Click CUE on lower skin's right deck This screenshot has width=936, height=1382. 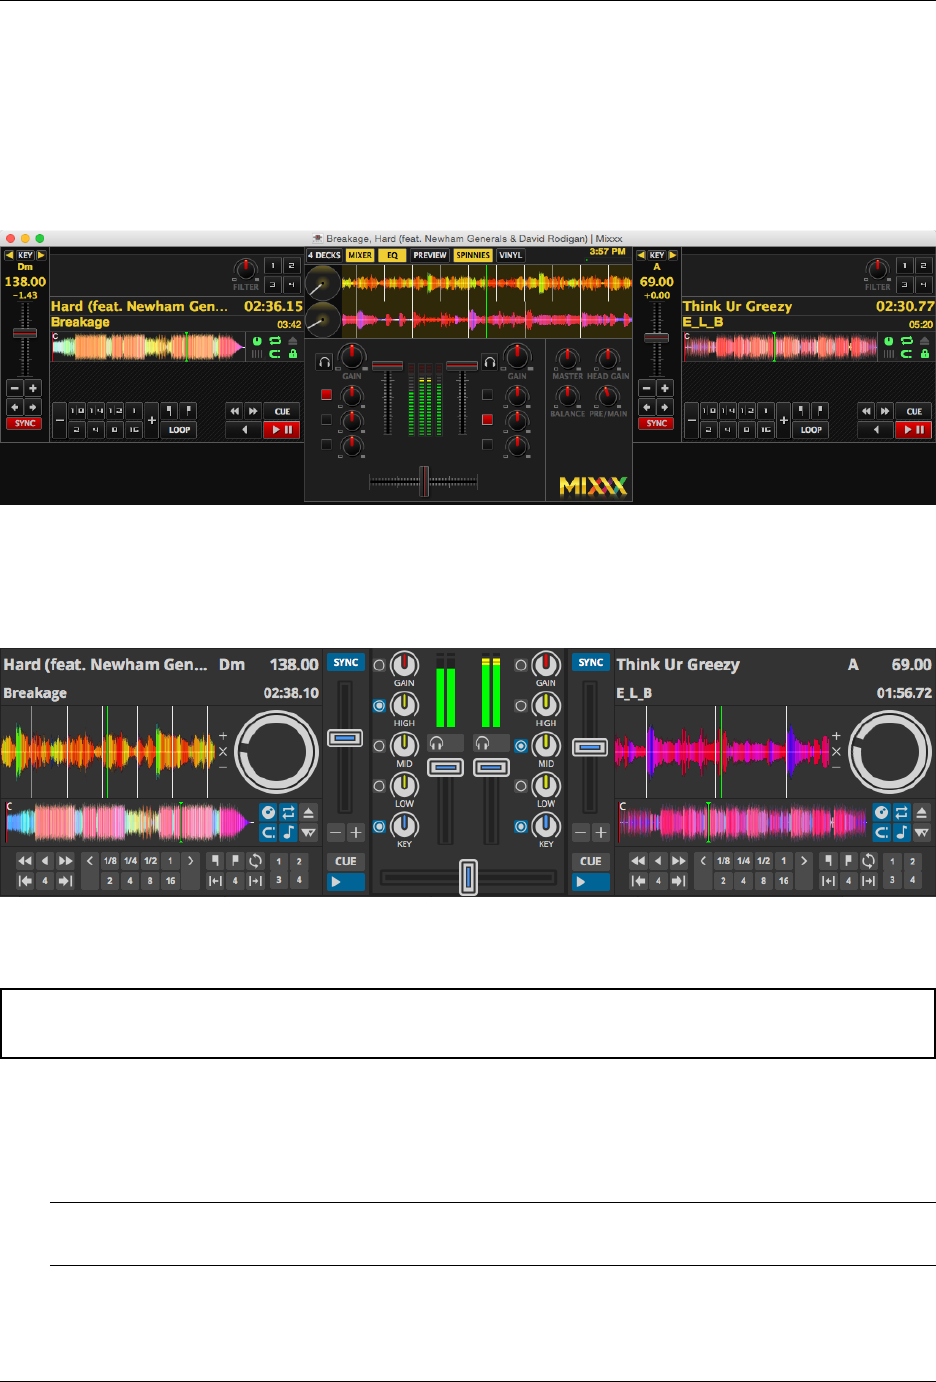(590, 861)
